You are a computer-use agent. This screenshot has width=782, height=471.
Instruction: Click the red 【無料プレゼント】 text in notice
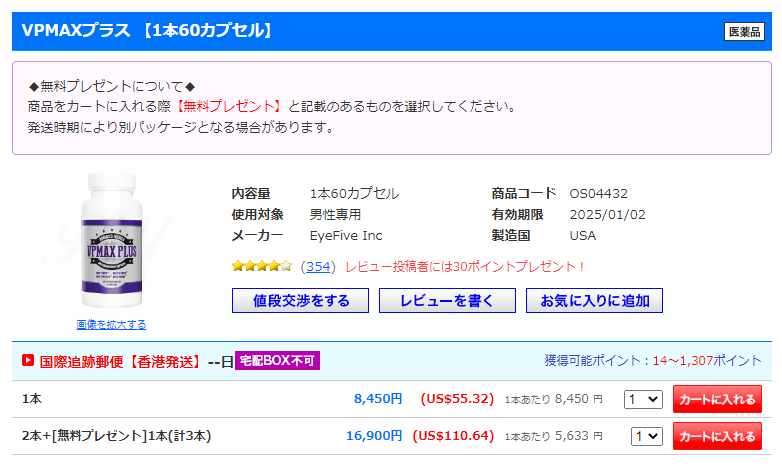tap(229, 107)
